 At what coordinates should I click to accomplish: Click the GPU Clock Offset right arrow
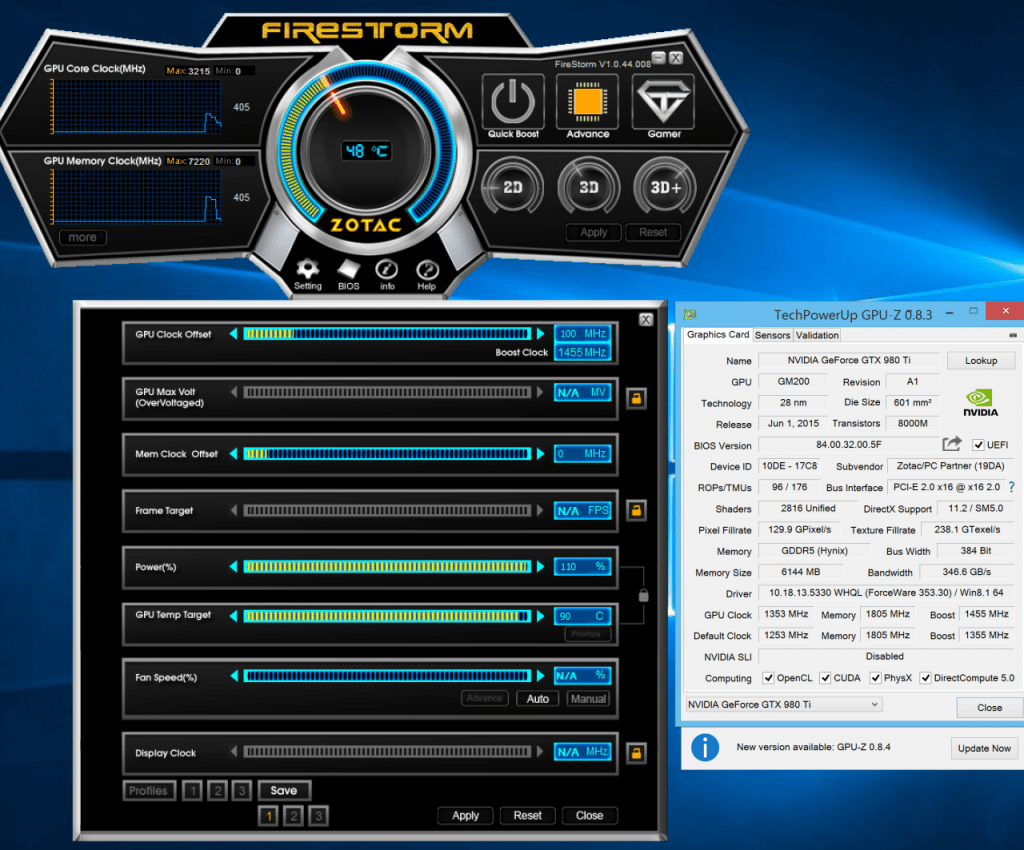pyautogui.click(x=541, y=334)
